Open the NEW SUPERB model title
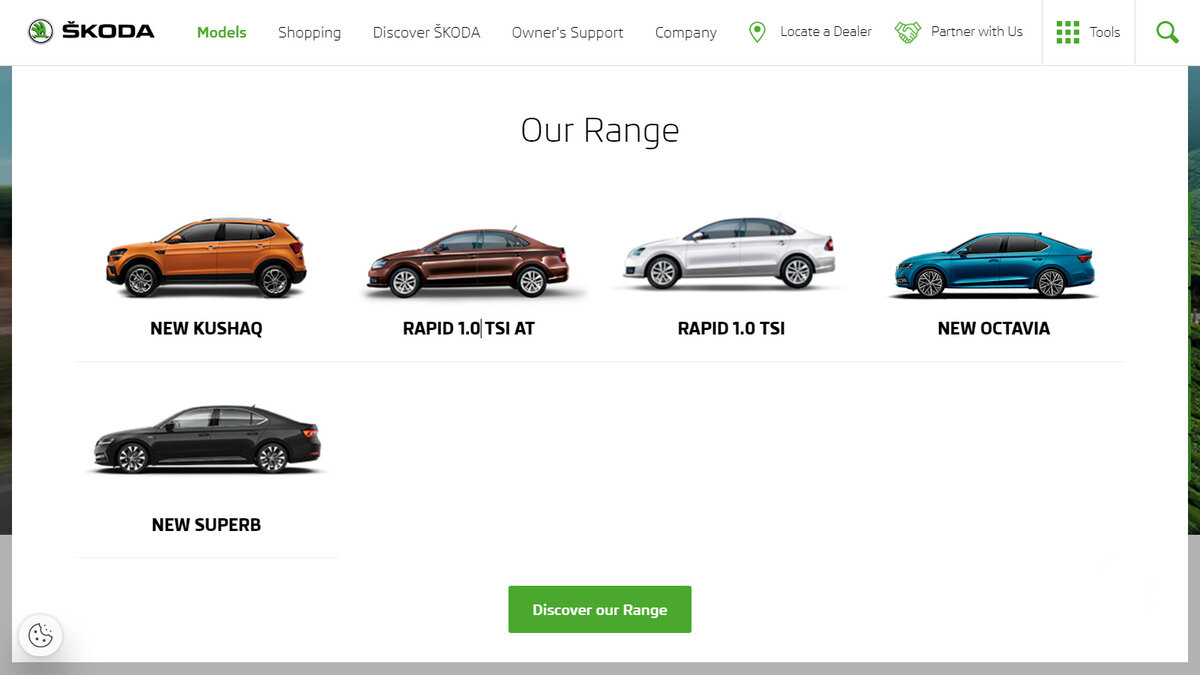The image size is (1200, 675). (x=206, y=525)
